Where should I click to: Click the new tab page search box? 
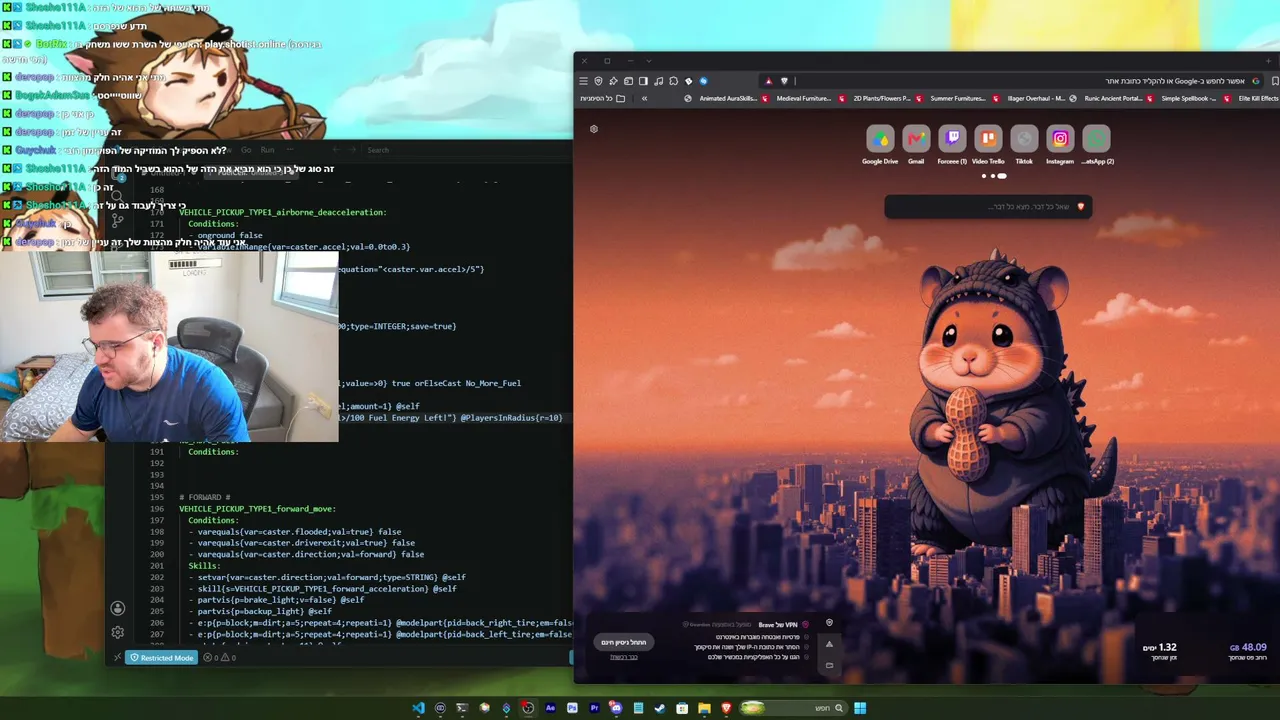click(988, 207)
